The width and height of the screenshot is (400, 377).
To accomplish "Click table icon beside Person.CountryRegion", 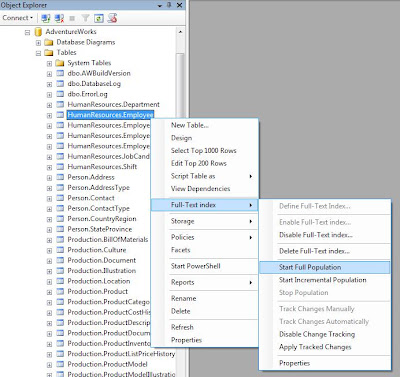I will [x=60, y=219].
